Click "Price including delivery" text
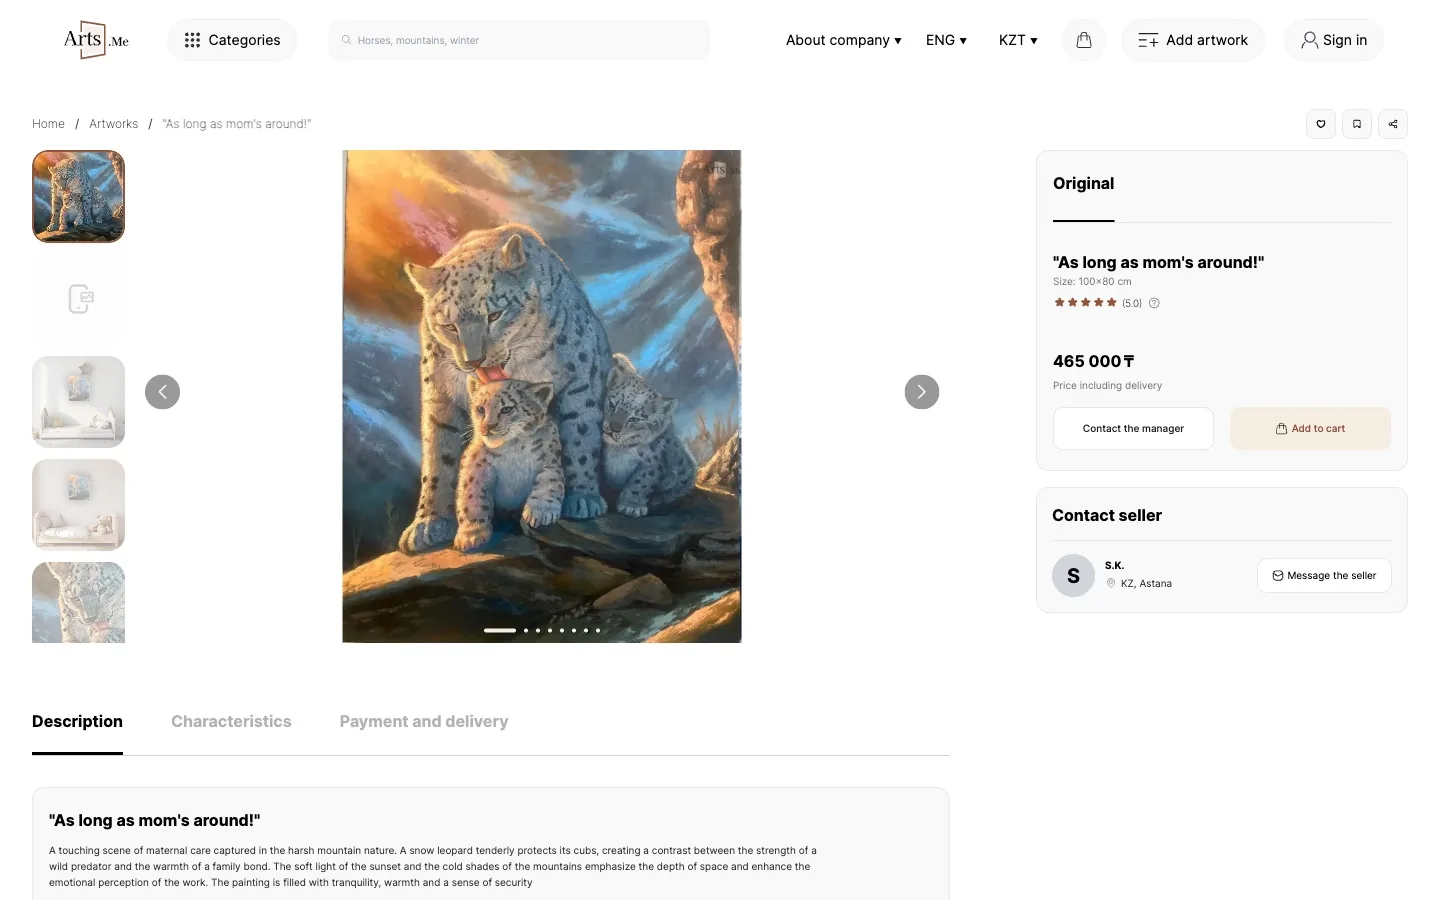 point(1107,386)
